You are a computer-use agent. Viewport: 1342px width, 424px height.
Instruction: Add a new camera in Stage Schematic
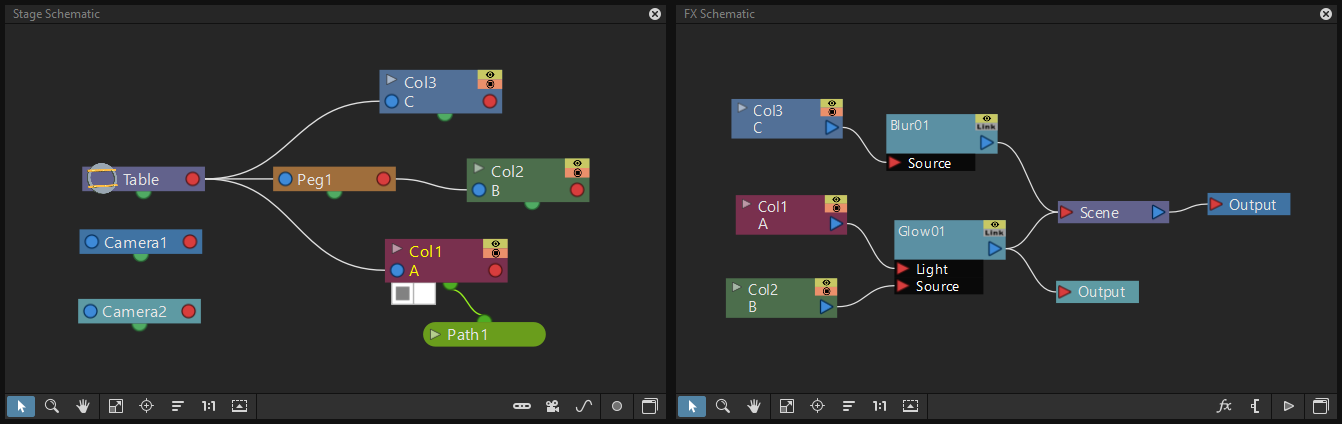pos(552,406)
